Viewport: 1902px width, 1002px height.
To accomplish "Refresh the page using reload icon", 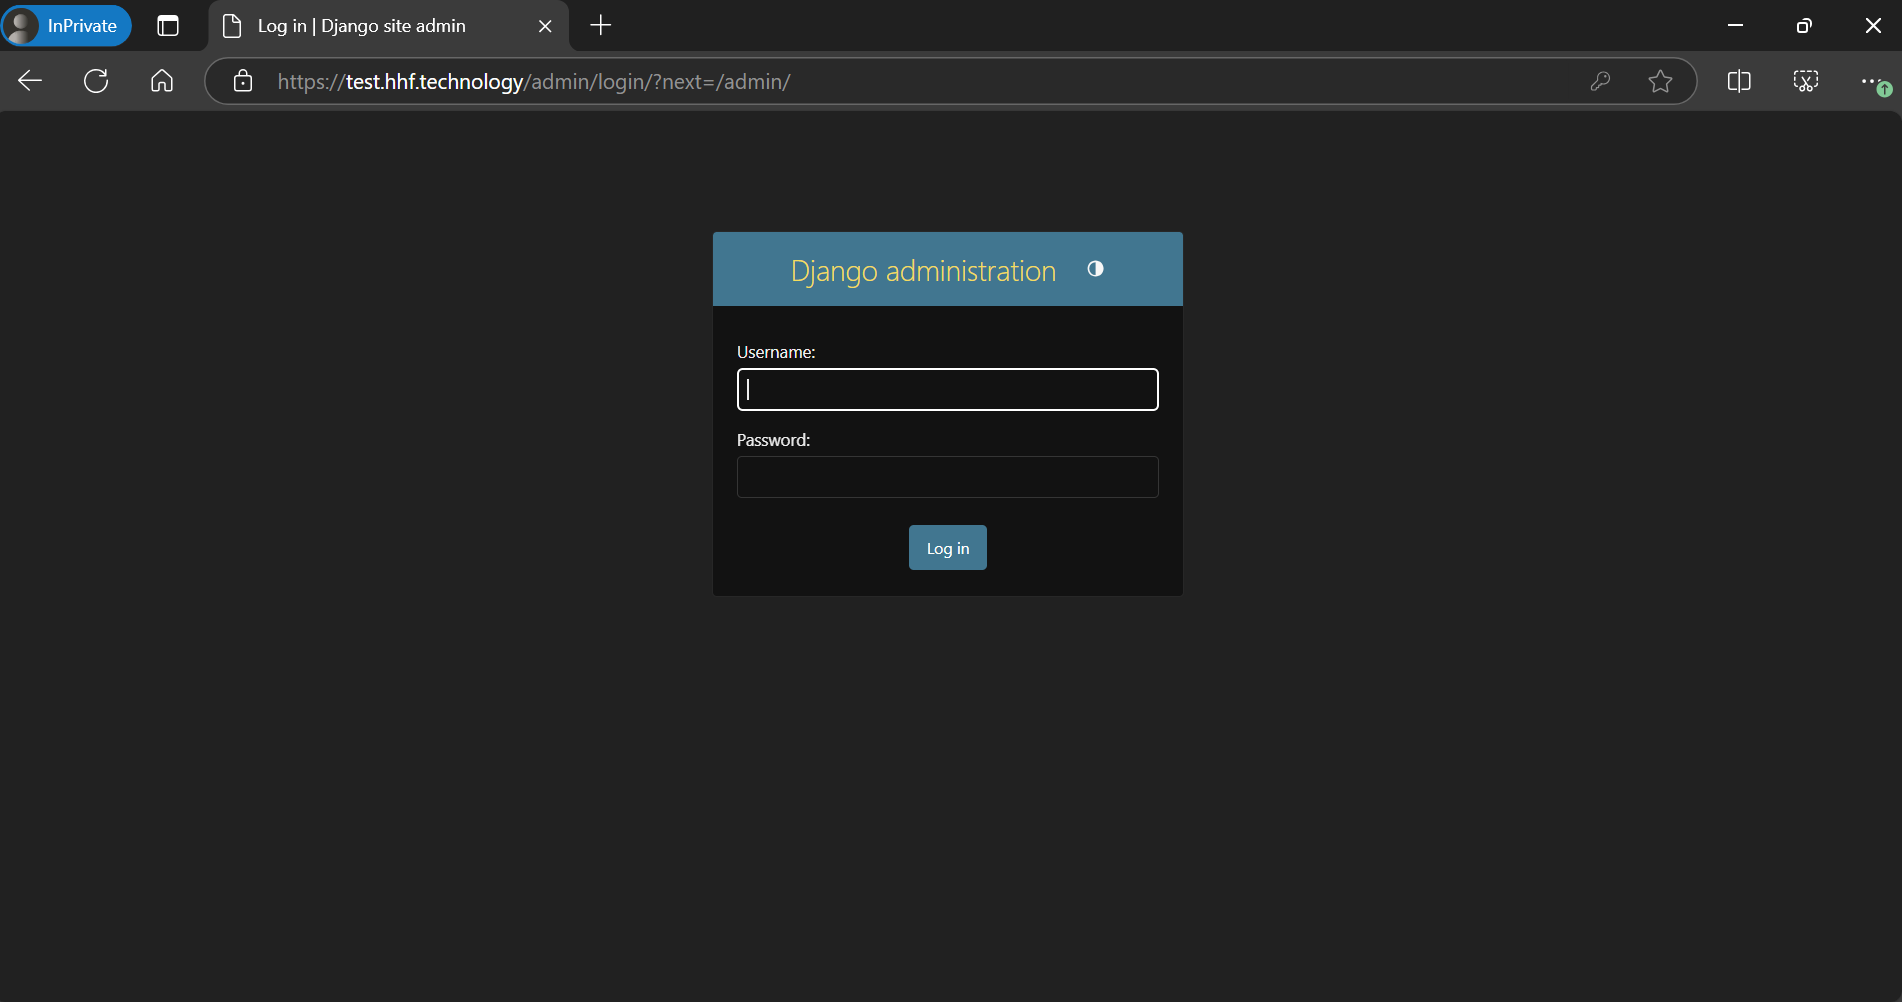I will (96, 81).
